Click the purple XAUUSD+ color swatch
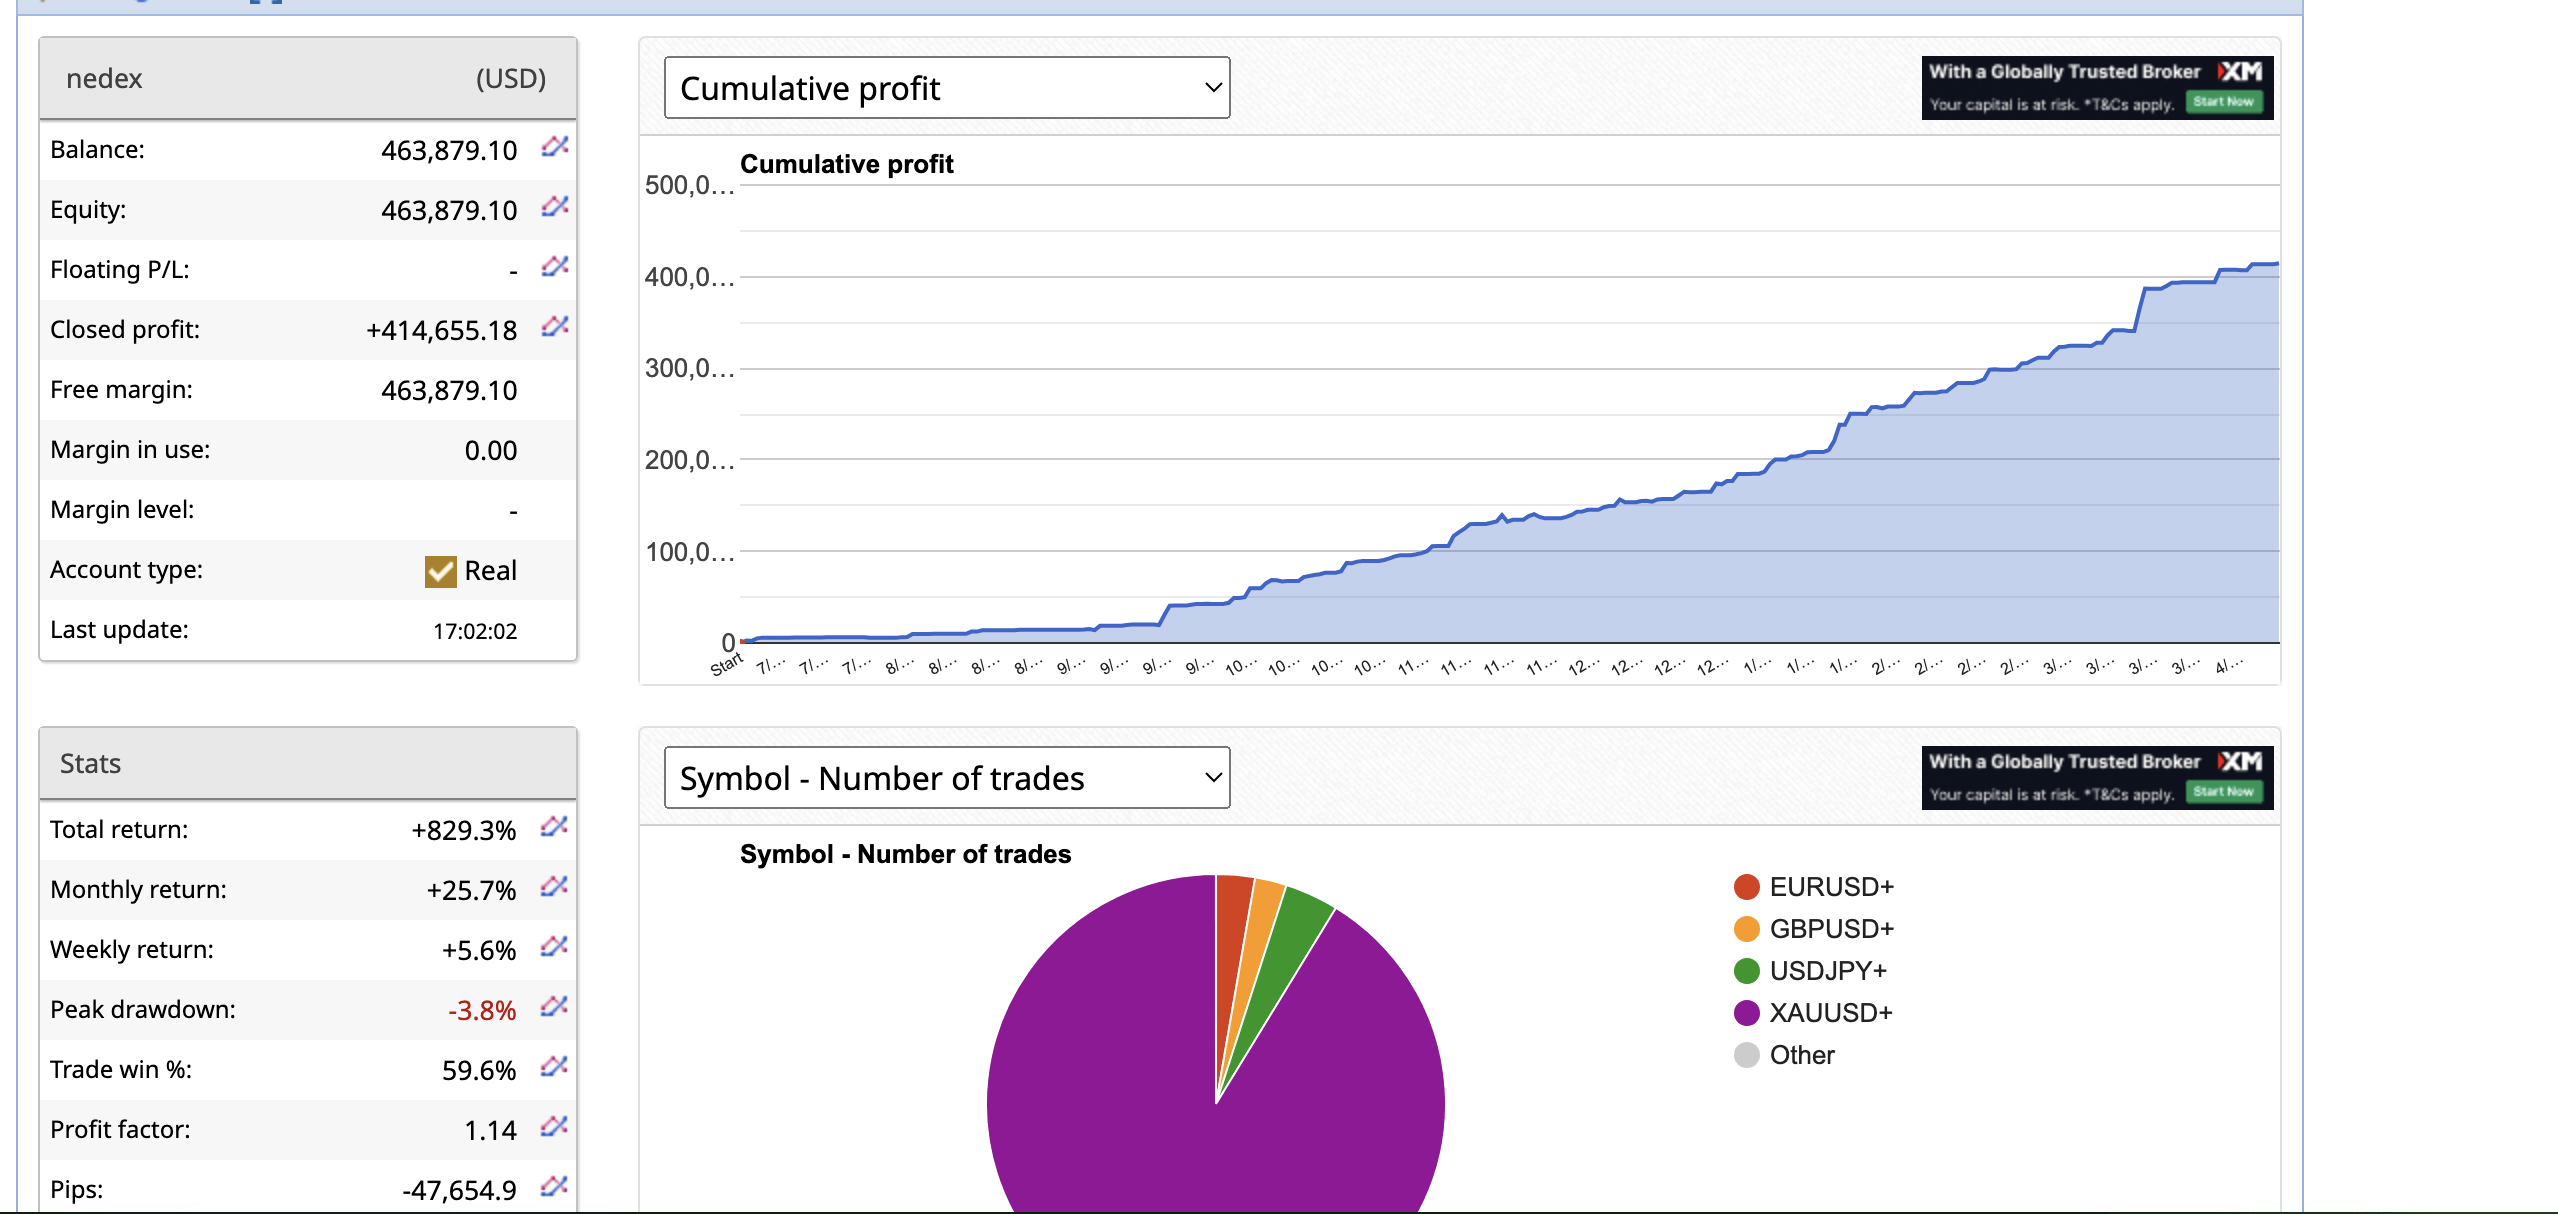 (x=1745, y=1012)
